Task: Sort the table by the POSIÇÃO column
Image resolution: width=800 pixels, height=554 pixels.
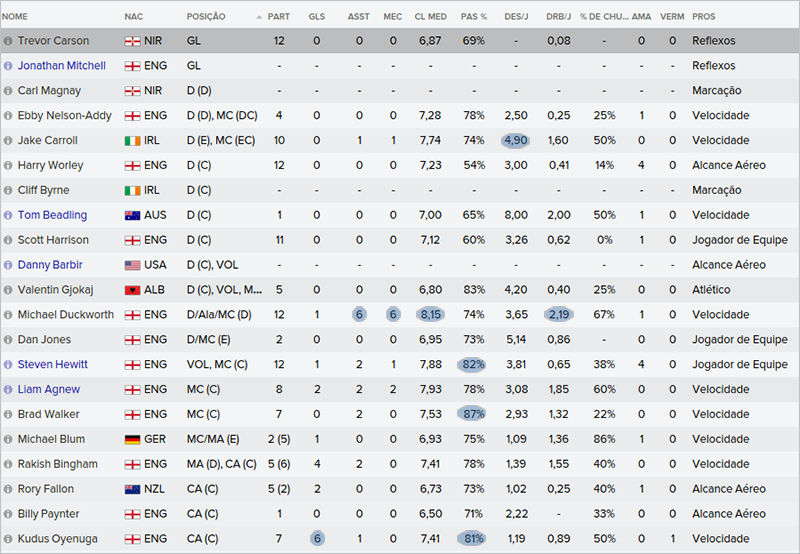Action: (x=206, y=17)
